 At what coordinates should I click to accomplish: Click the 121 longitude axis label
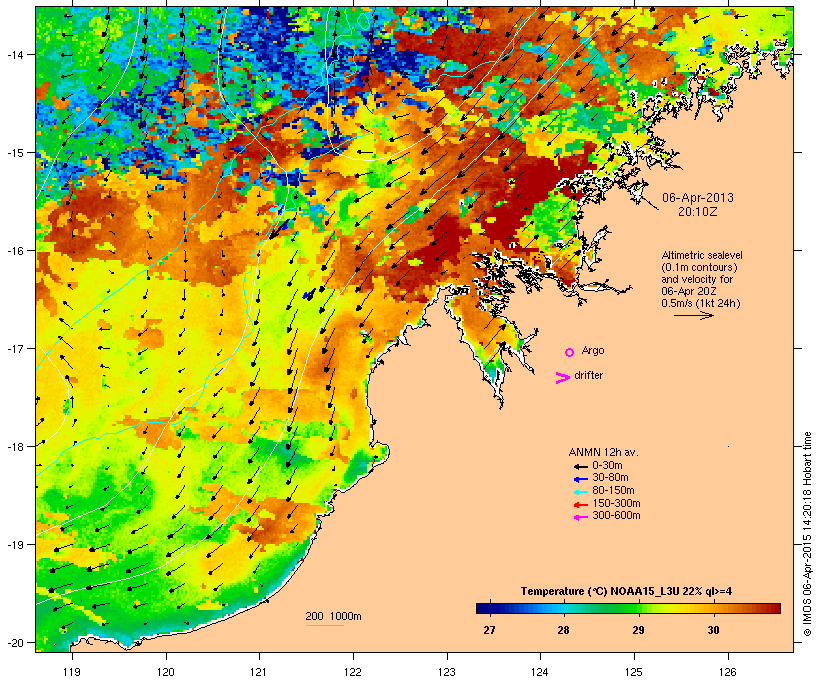[x=259, y=672]
